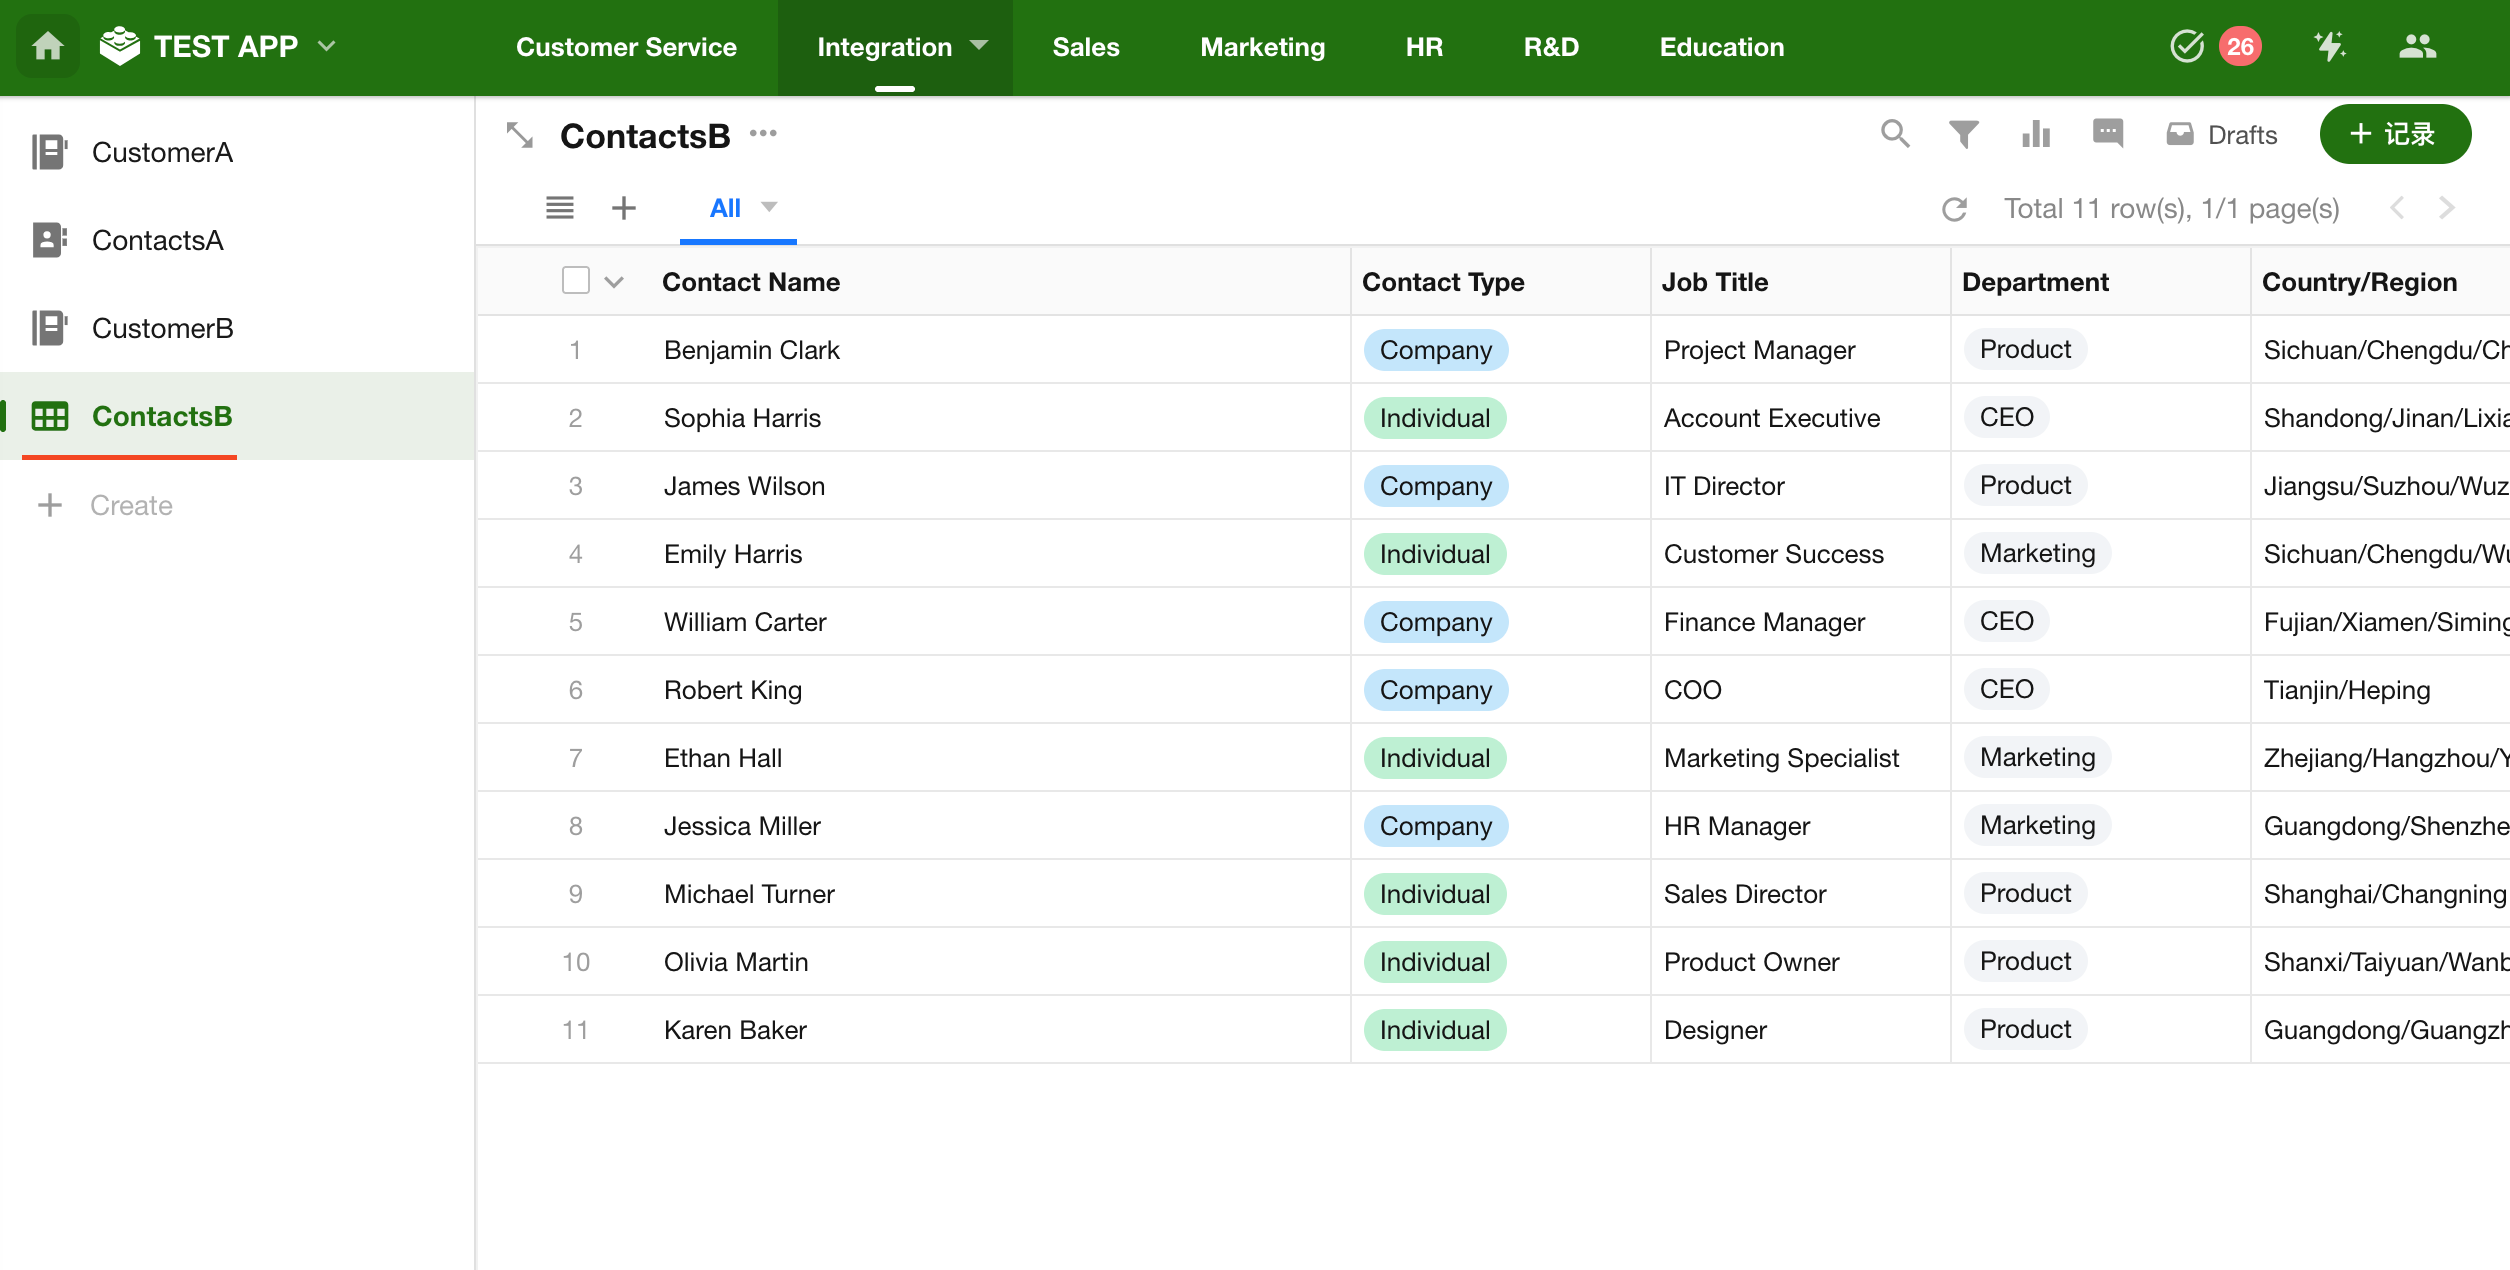This screenshot has height=1270, width=2510.
Task: Open the statistics bar chart icon
Action: tap(2035, 134)
